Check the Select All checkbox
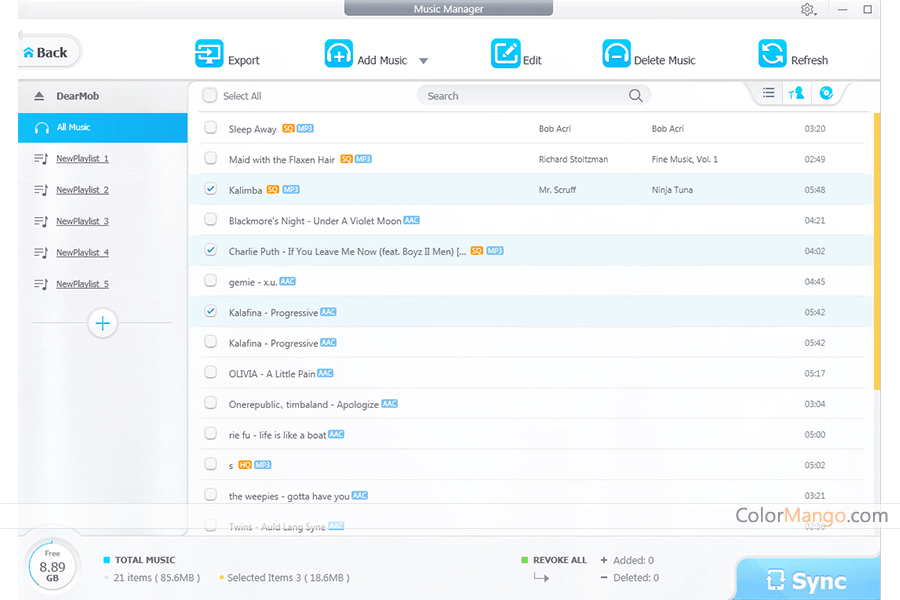The image size is (900, 600). (x=210, y=96)
